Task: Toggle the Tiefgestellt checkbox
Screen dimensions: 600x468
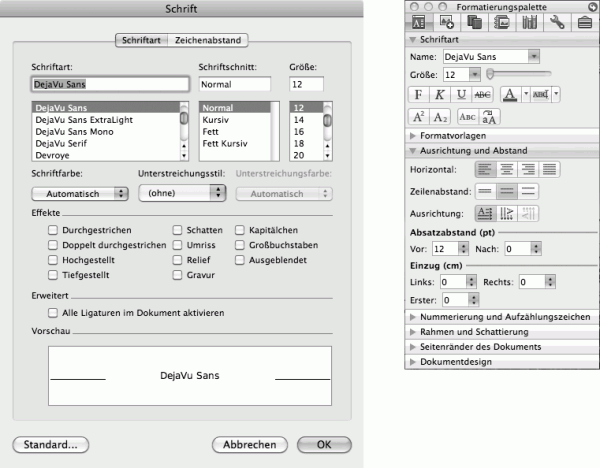Action: point(53,275)
